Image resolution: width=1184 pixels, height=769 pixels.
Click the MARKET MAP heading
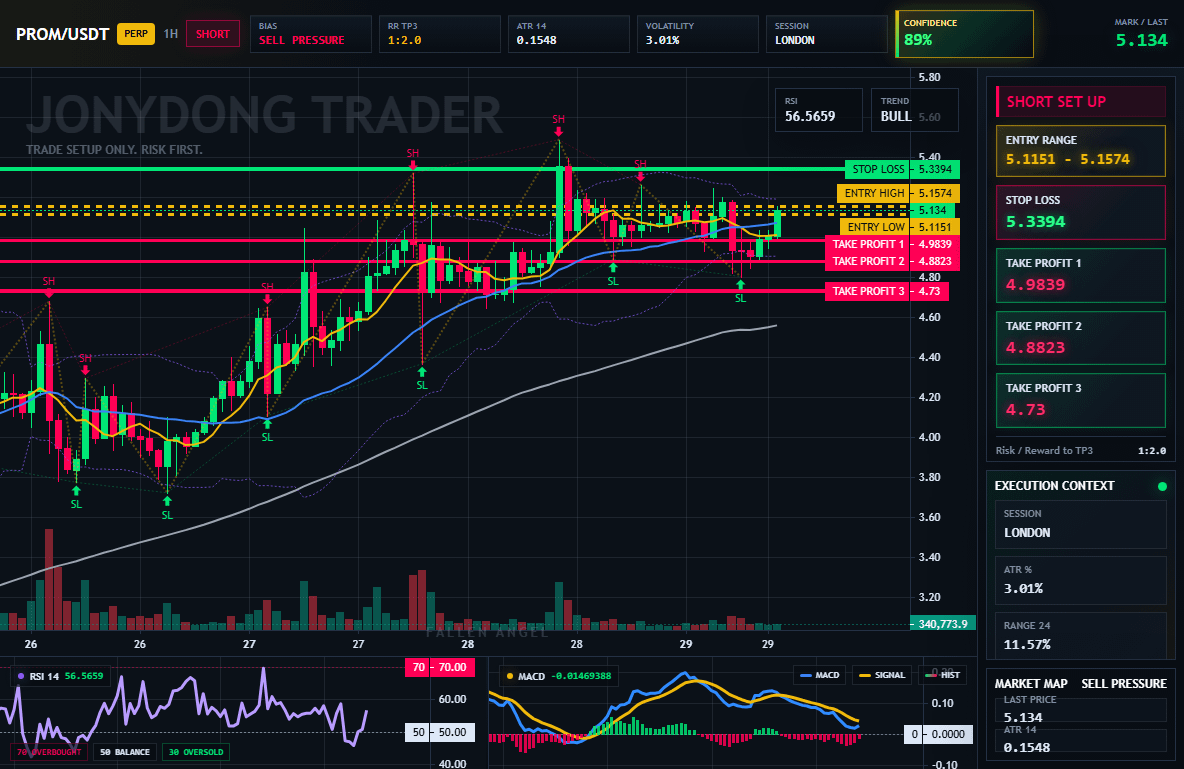tap(1031, 684)
